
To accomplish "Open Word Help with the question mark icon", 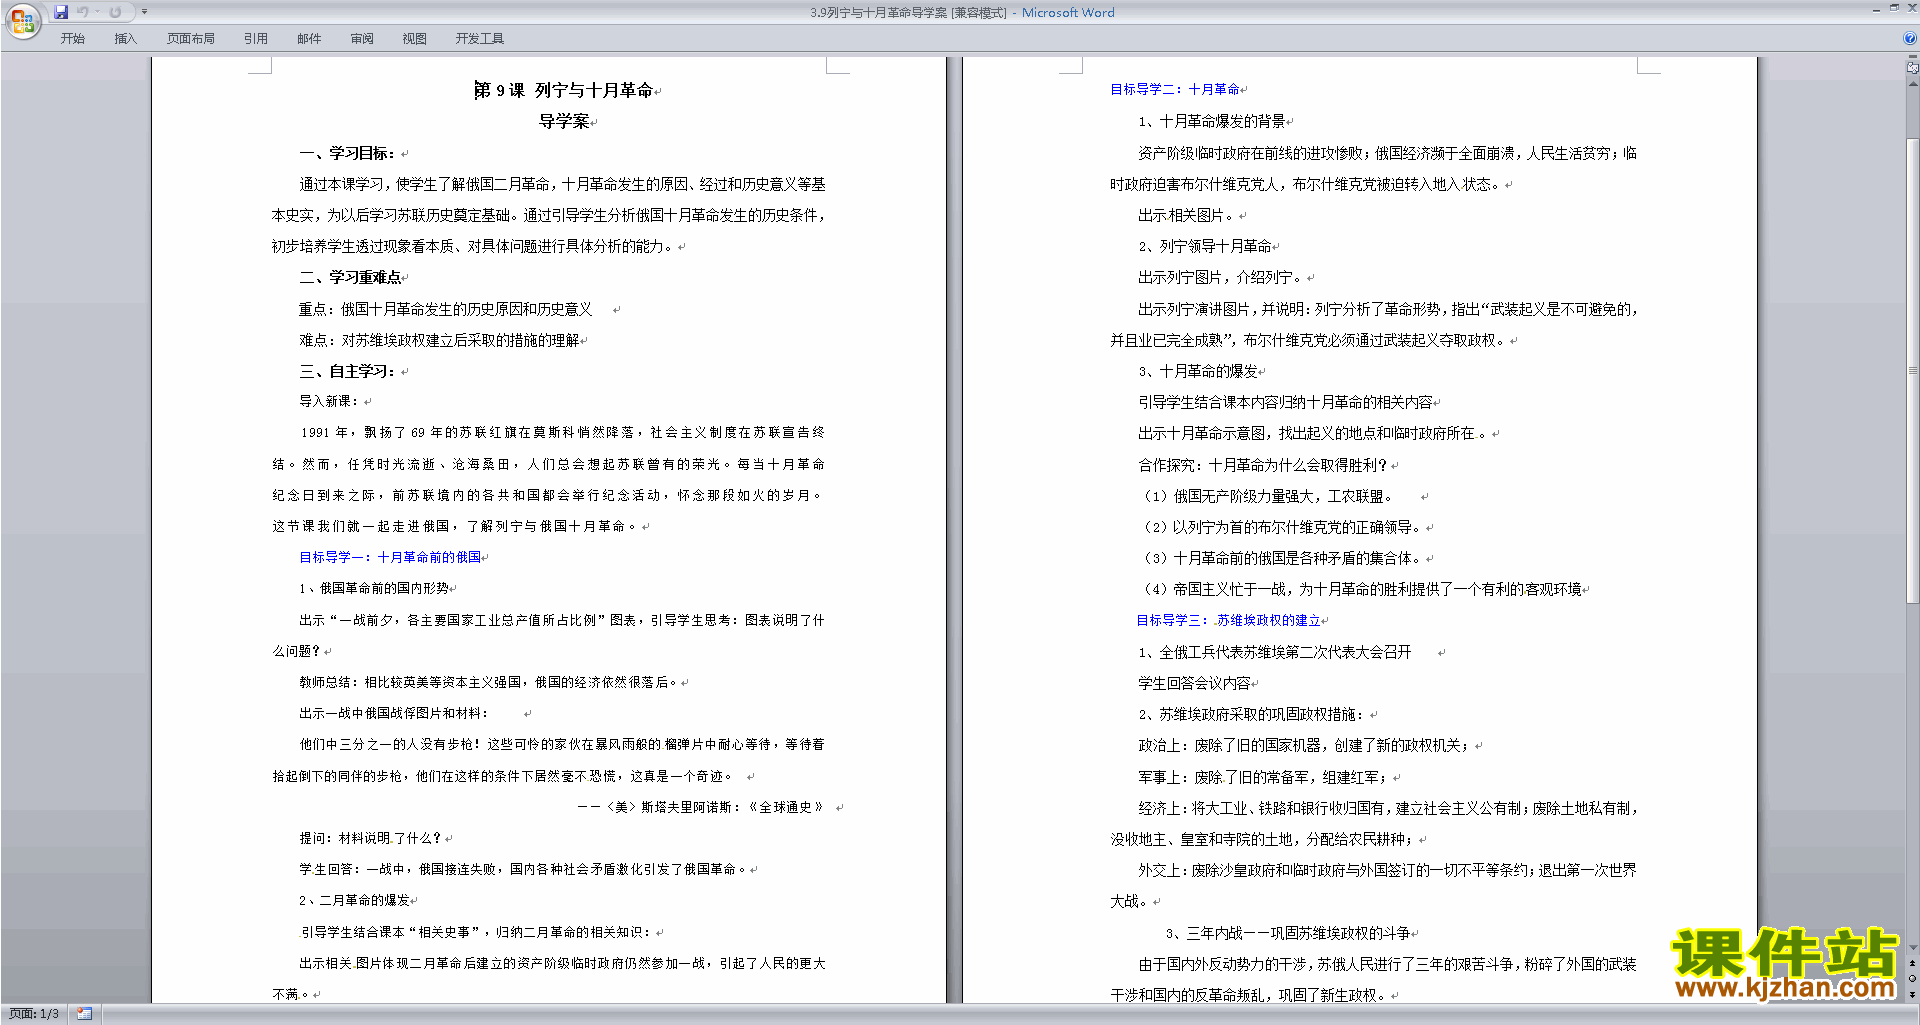I will [1910, 38].
